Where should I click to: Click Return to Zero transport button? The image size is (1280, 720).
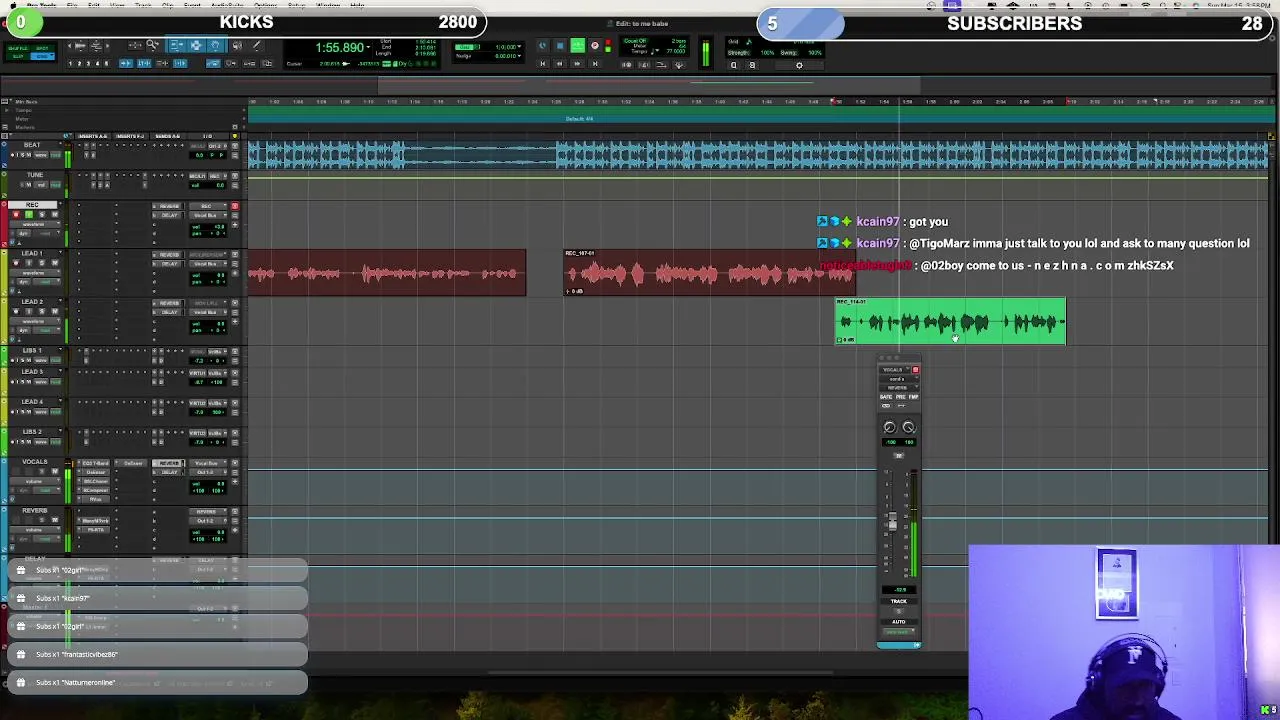[x=543, y=63]
